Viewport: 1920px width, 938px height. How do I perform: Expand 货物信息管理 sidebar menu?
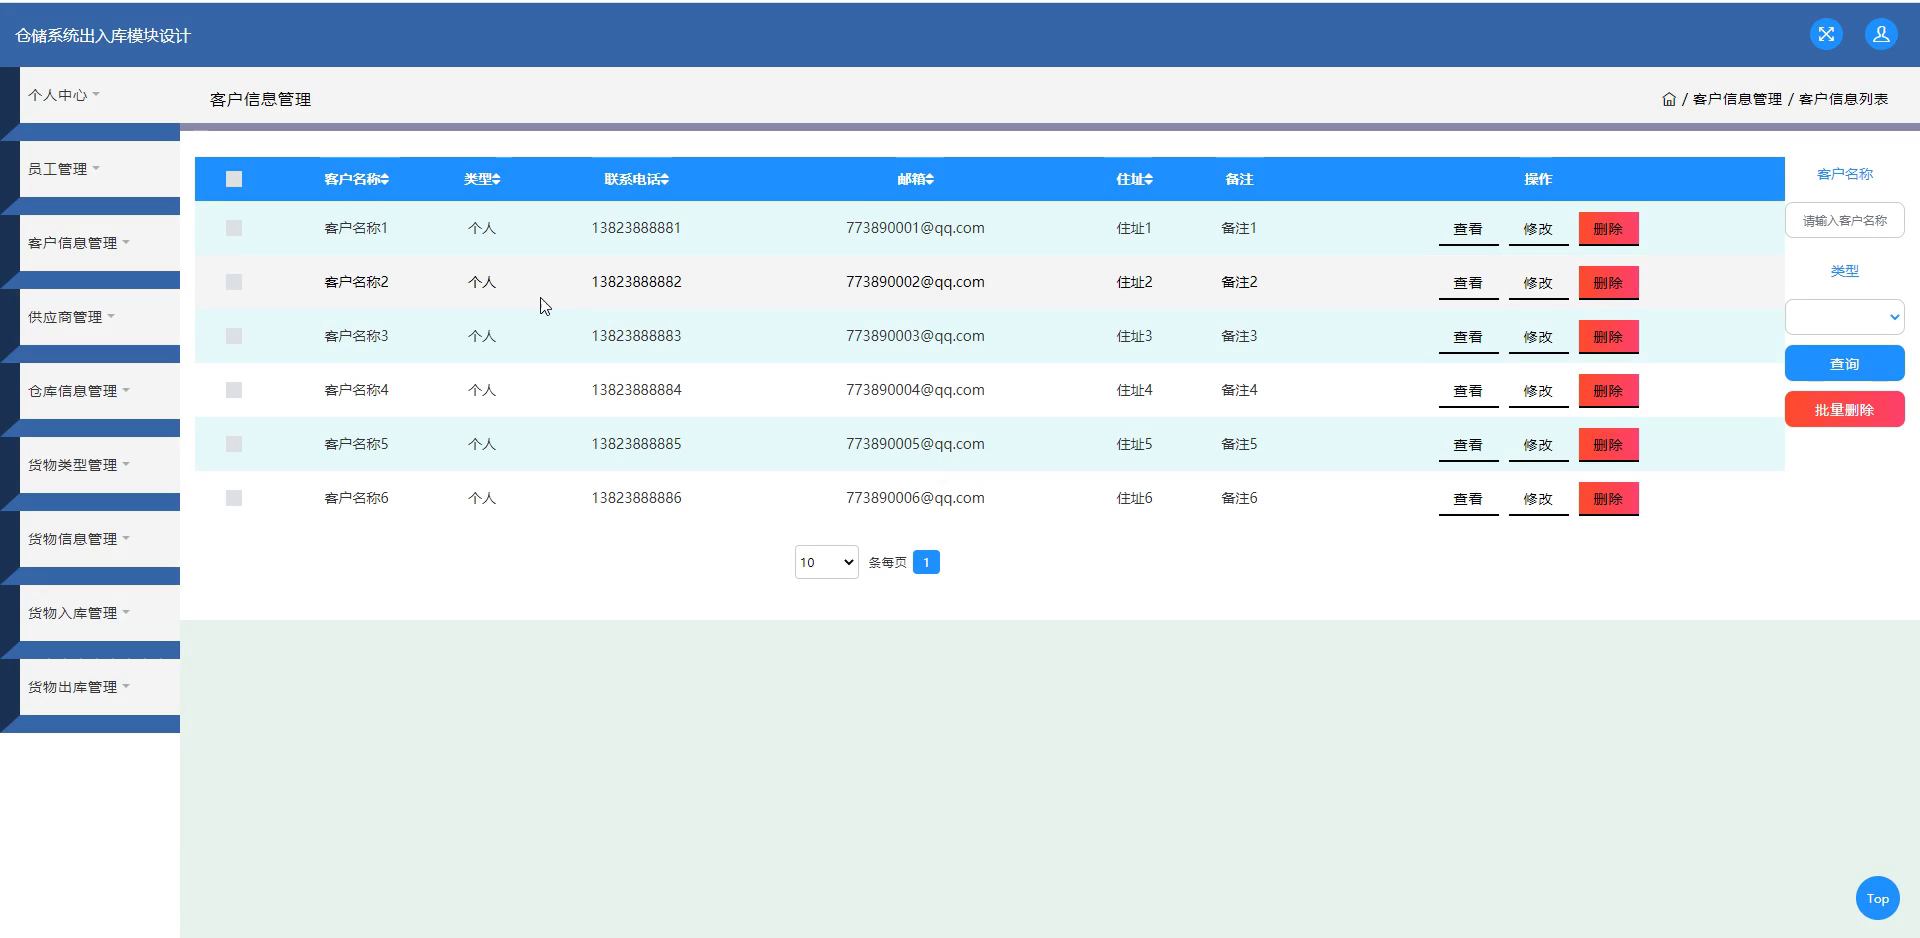(99, 539)
